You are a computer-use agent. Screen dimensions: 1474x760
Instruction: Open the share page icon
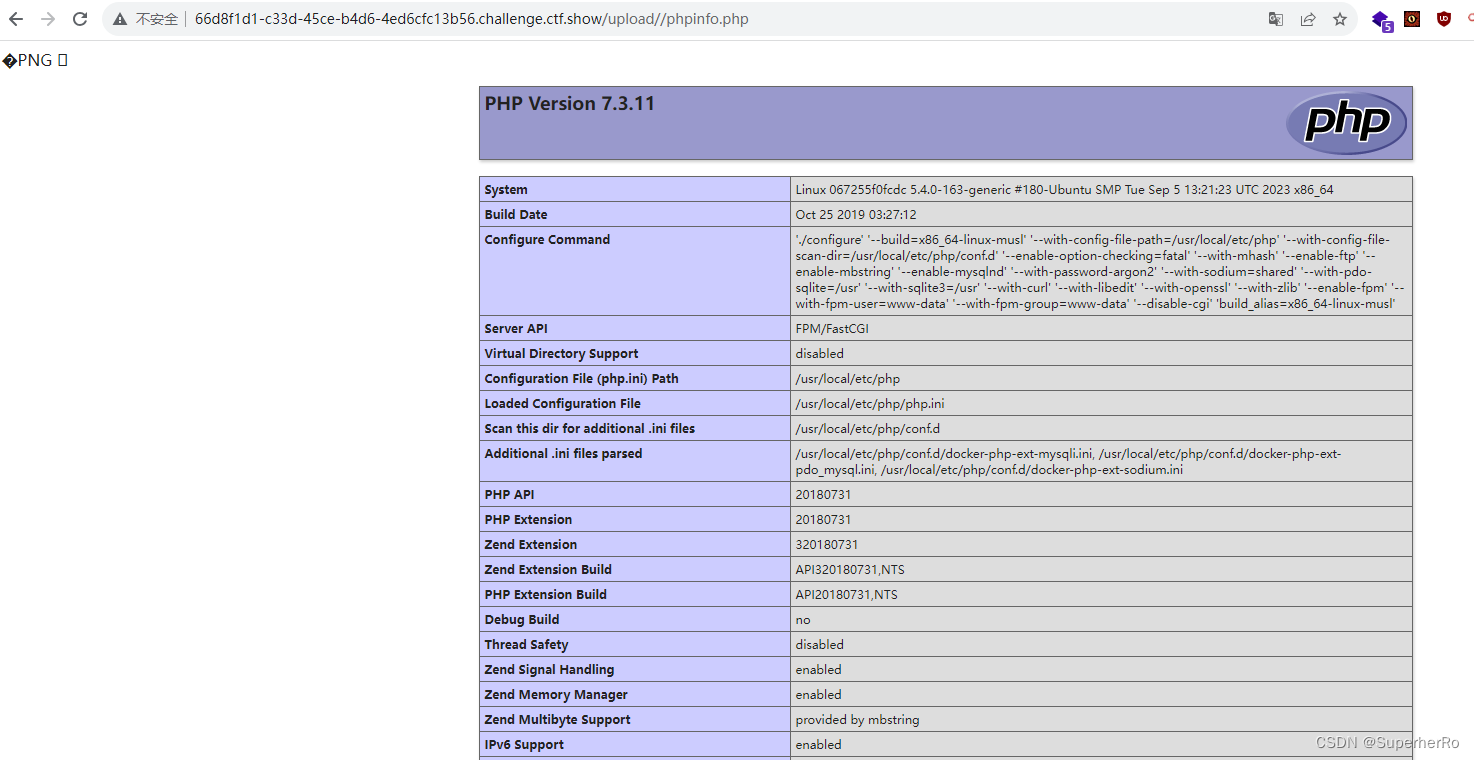click(x=1308, y=19)
